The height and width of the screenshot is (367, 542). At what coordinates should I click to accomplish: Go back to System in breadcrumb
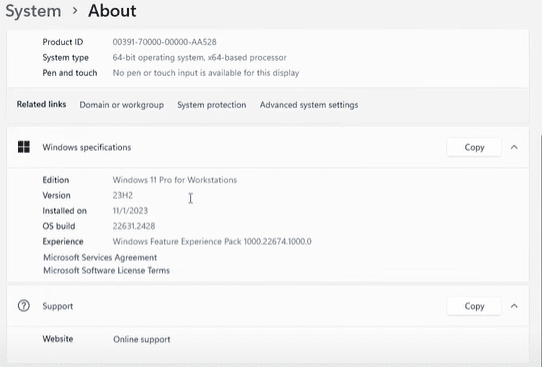[x=34, y=11]
